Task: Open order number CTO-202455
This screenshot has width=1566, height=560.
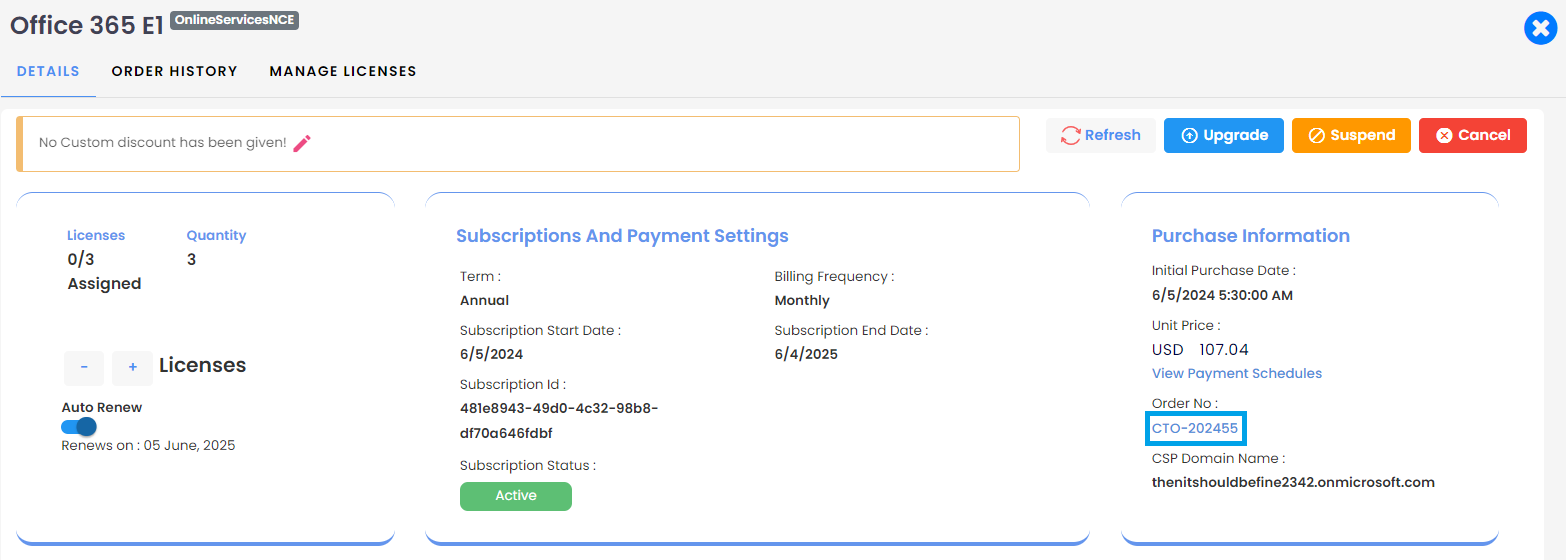Action: [1195, 428]
